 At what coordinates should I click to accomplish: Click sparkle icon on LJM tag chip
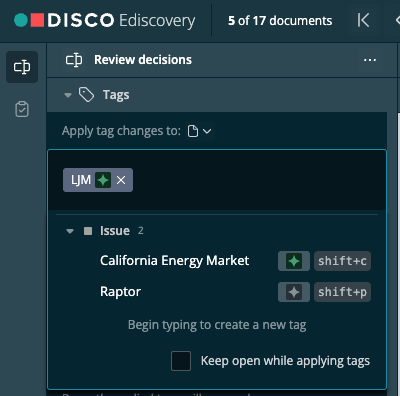(103, 180)
